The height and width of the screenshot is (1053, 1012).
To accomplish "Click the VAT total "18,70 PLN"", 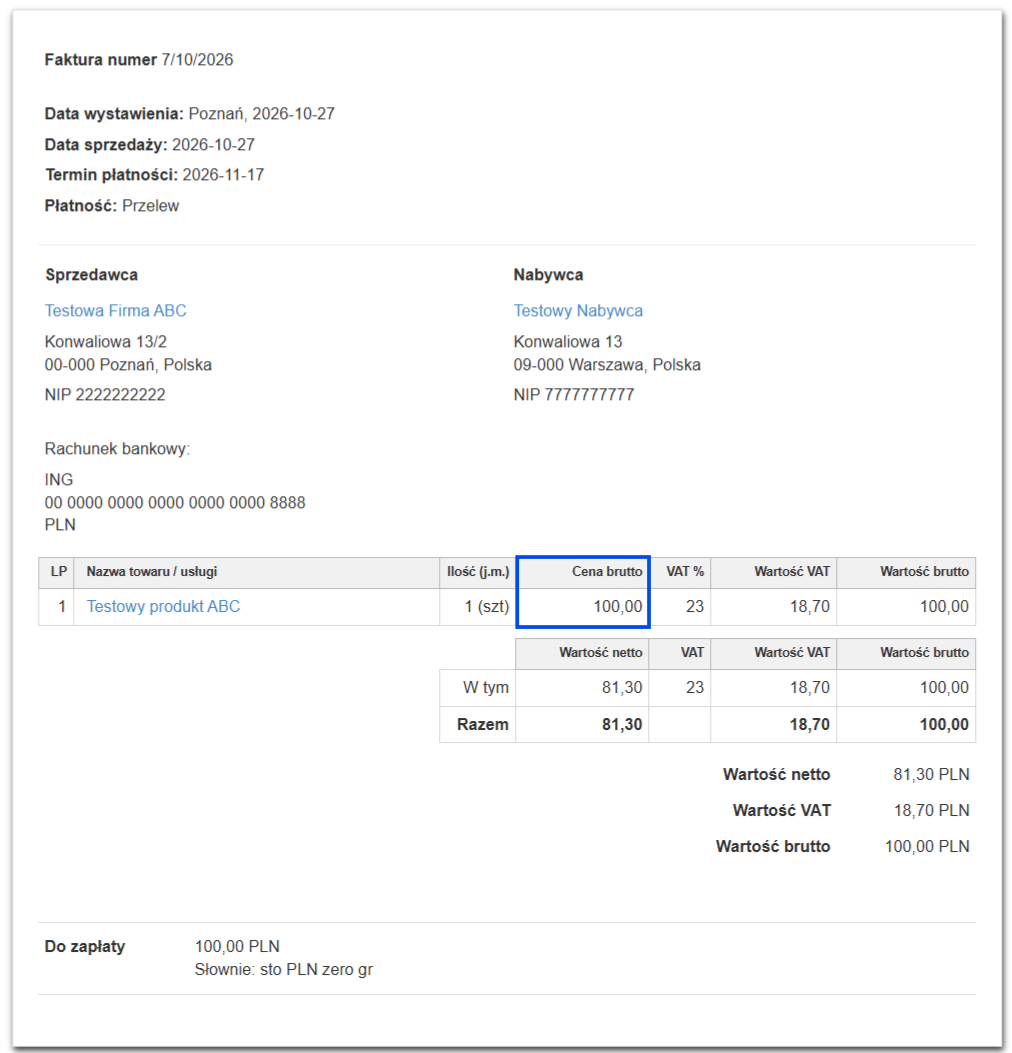I will [931, 811].
